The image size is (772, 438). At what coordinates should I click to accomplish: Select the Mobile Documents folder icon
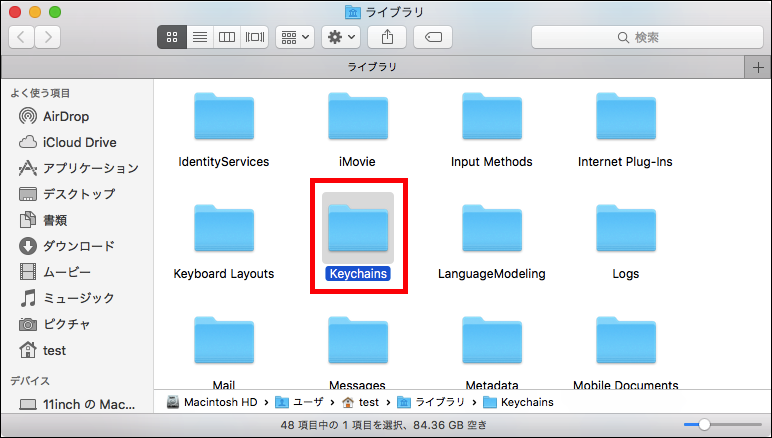[626, 340]
